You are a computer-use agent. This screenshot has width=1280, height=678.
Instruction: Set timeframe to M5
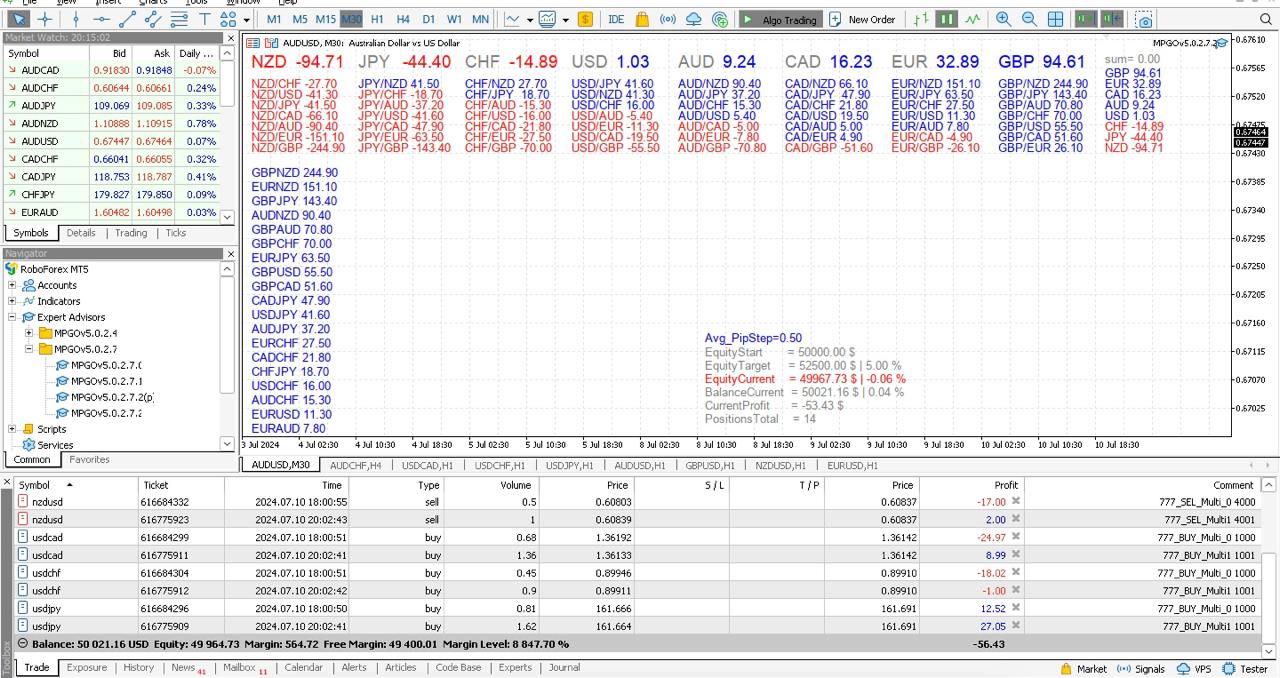pos(300,19)
